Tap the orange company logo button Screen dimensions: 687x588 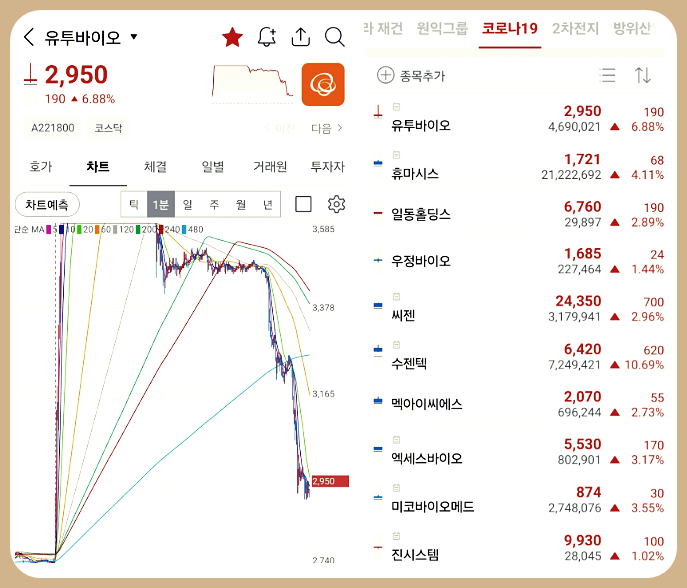click(323, 85)
